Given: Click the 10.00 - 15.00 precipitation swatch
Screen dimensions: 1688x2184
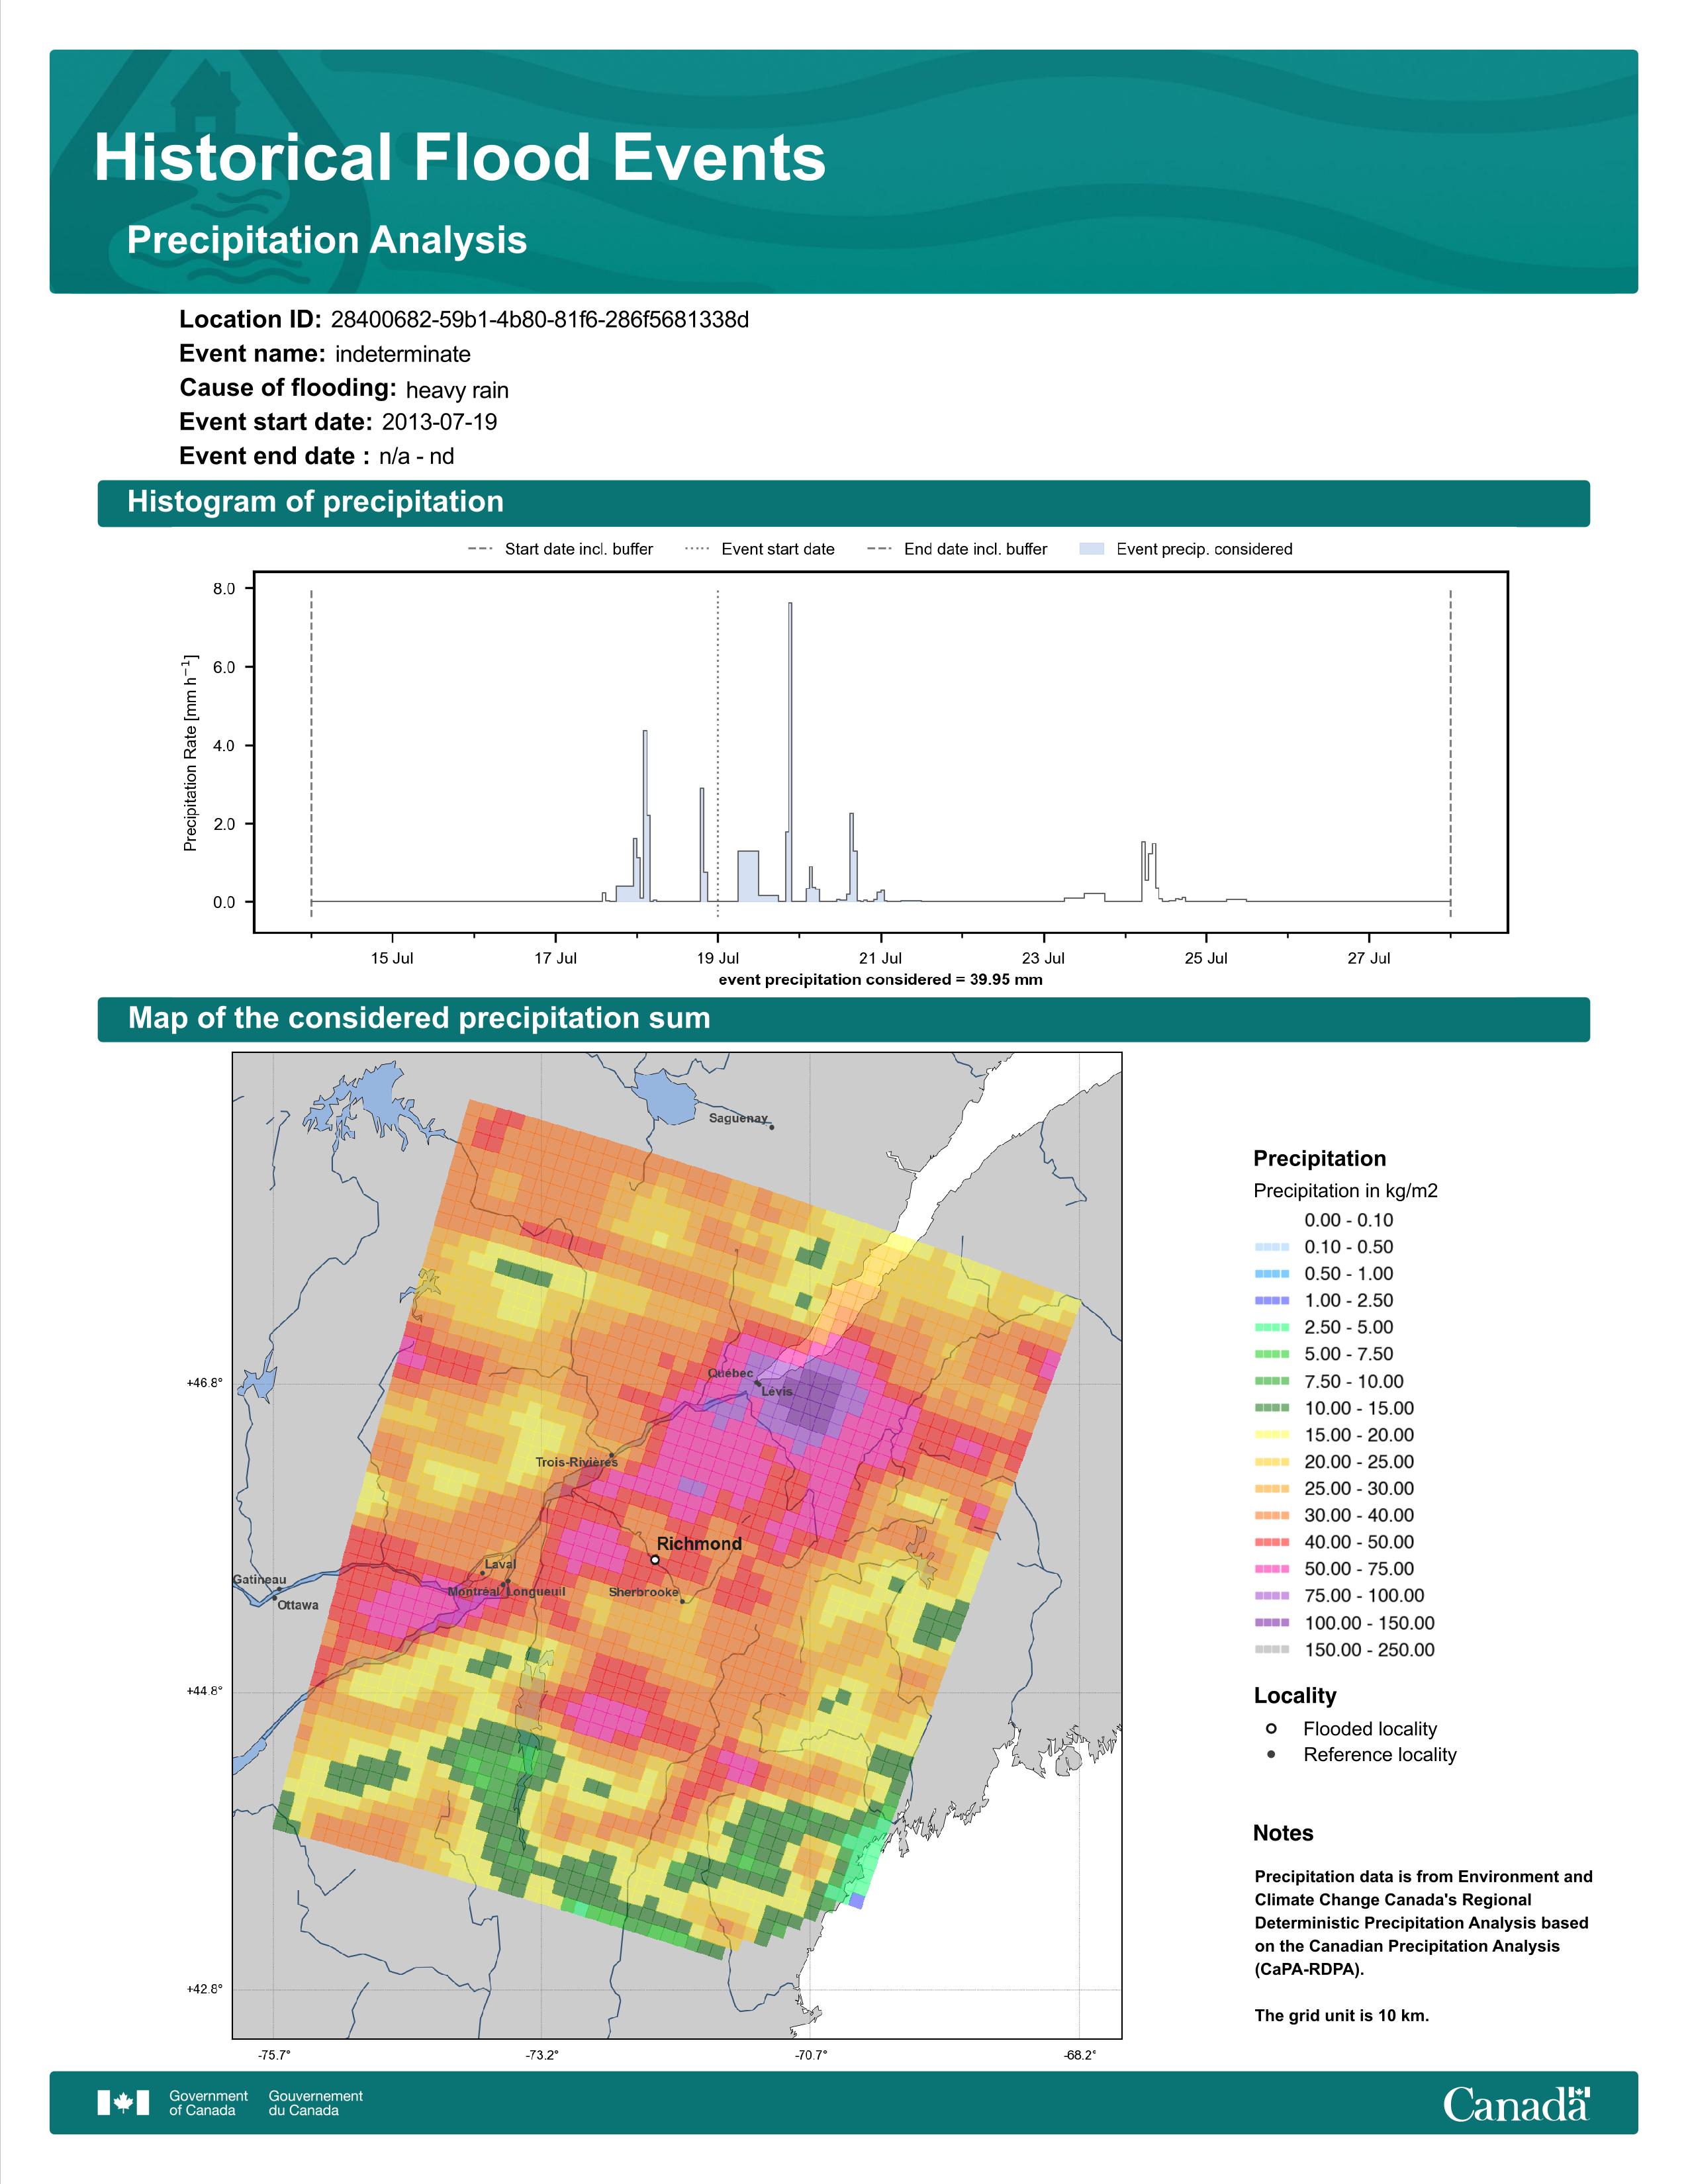Looking at the screenshot, I should [x=1272, y=1408].
